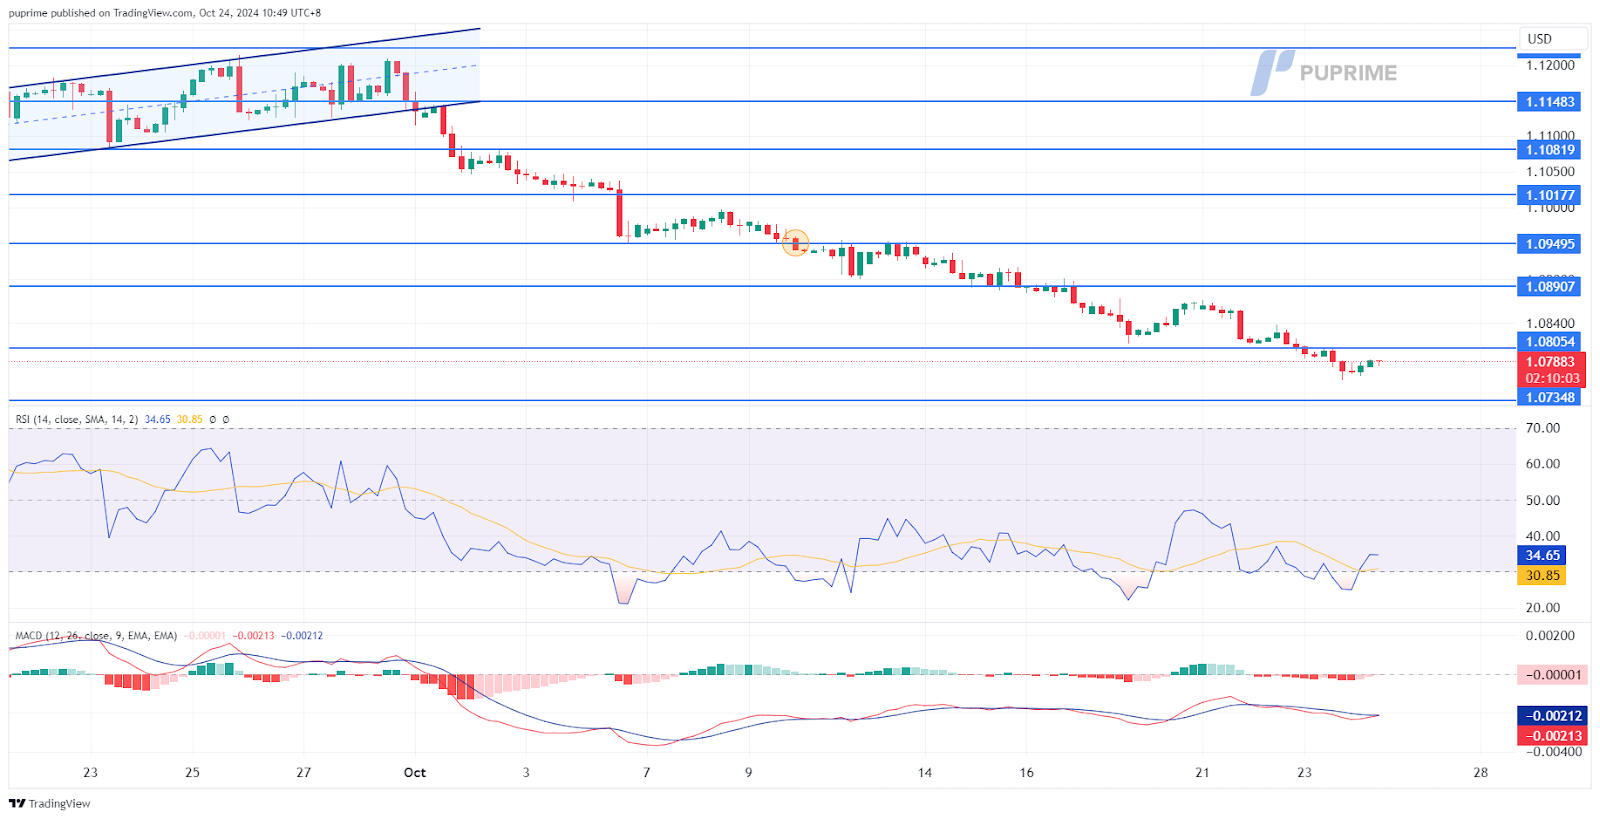
Task: Click the signal value -0.00213 axis label
Action: click(x=1552, y=736)
